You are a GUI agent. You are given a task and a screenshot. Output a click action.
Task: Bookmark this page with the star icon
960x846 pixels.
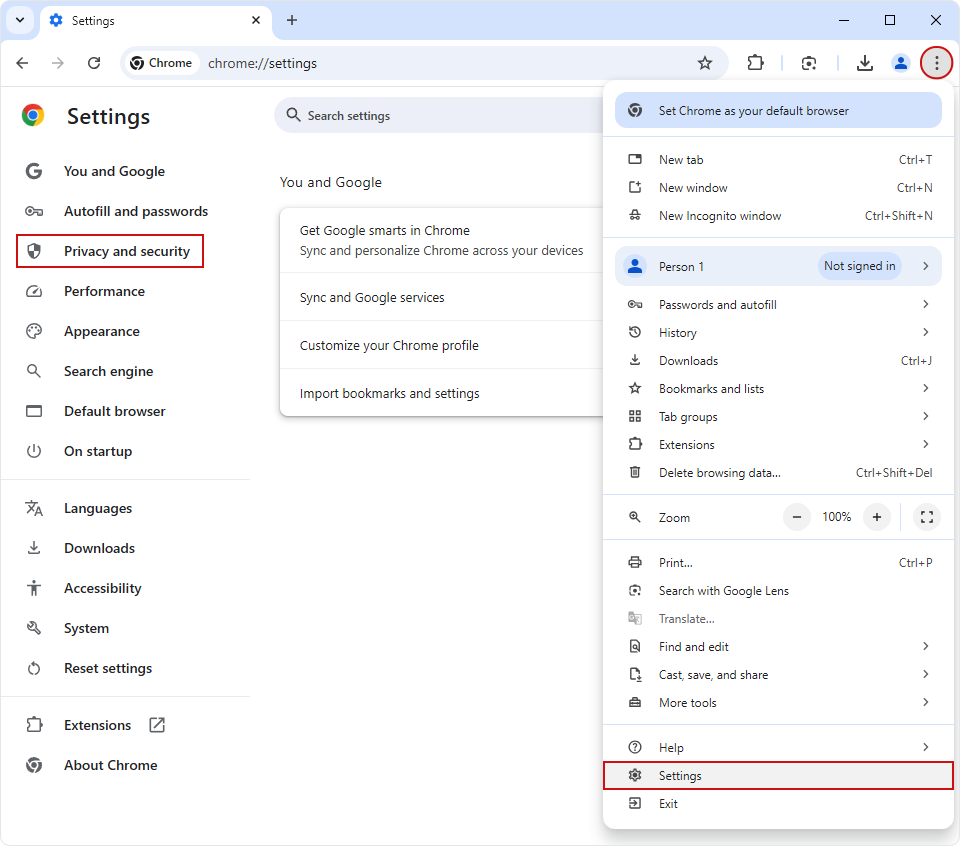705,63
